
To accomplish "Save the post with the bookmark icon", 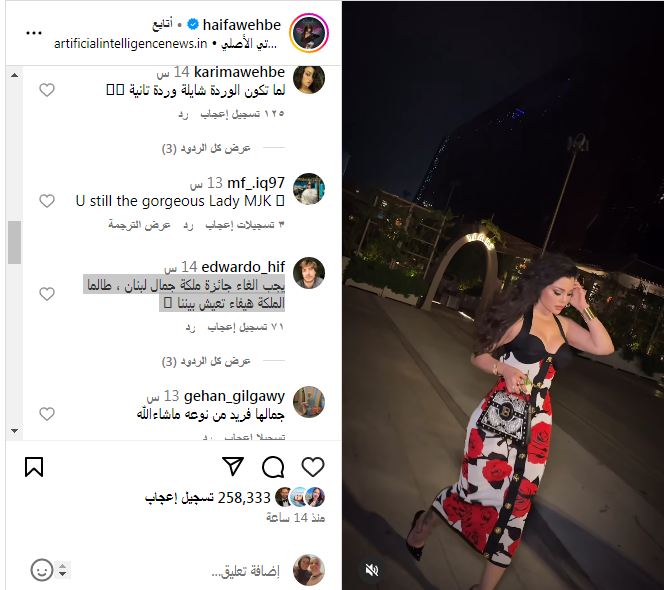I will [34, 467].
